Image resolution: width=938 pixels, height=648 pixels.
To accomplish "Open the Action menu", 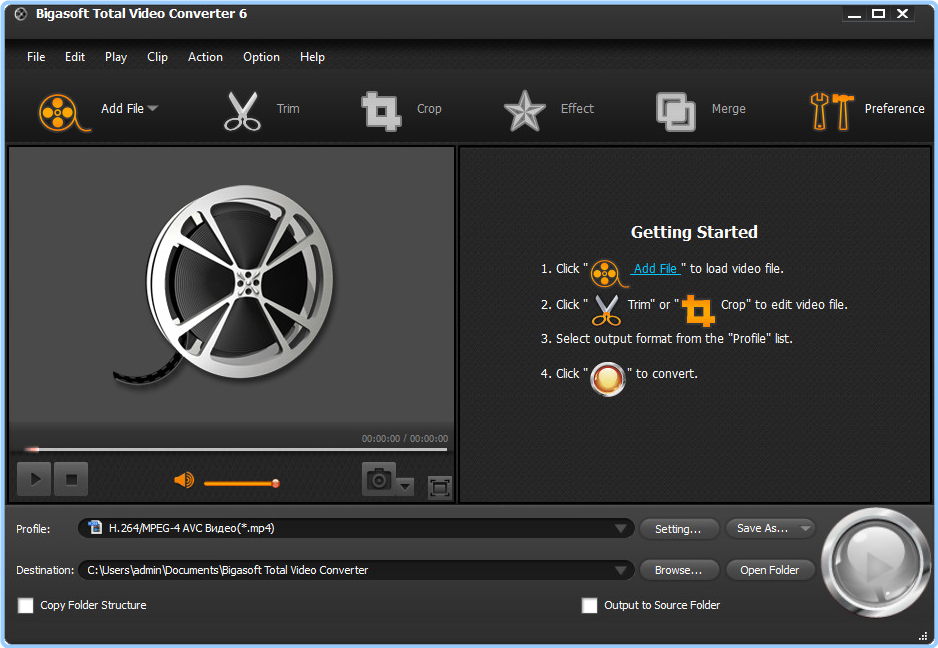I will 205,57.
